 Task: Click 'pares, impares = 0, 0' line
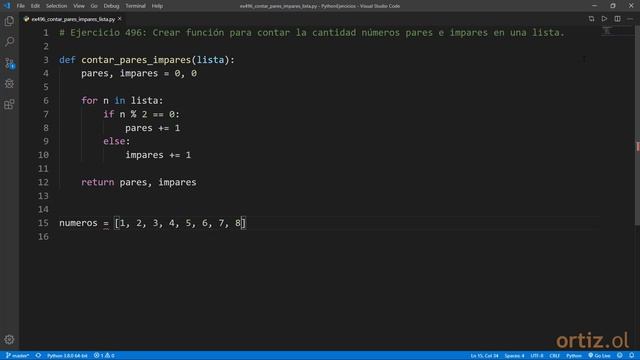(x=139, y=73)
